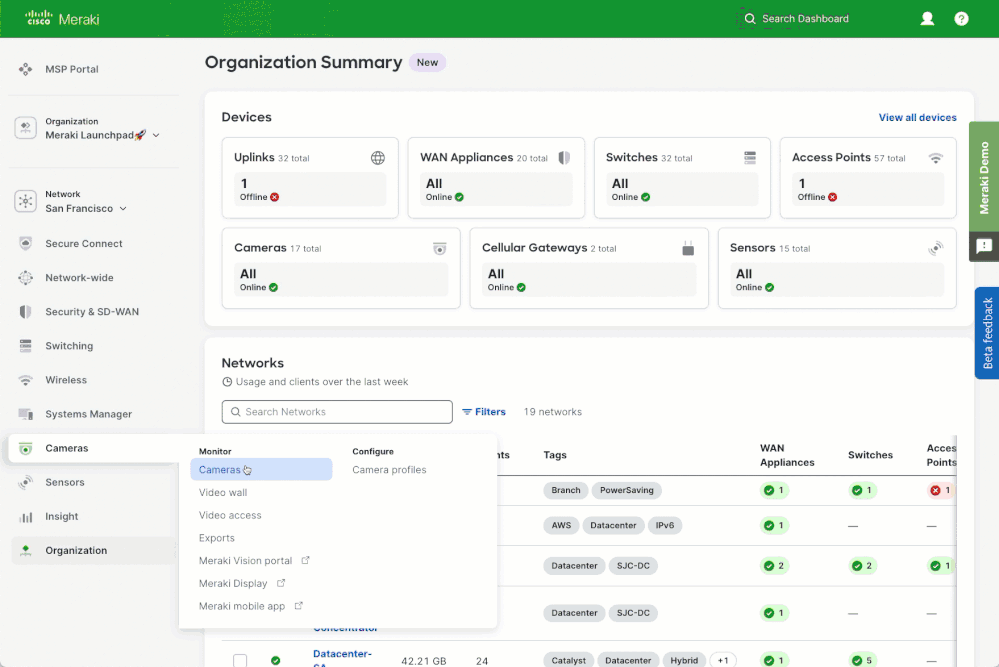This screenshot has height=667, width=999.
Task: Click the 42.21 GB usage value
Action: [x=424, y=661]
